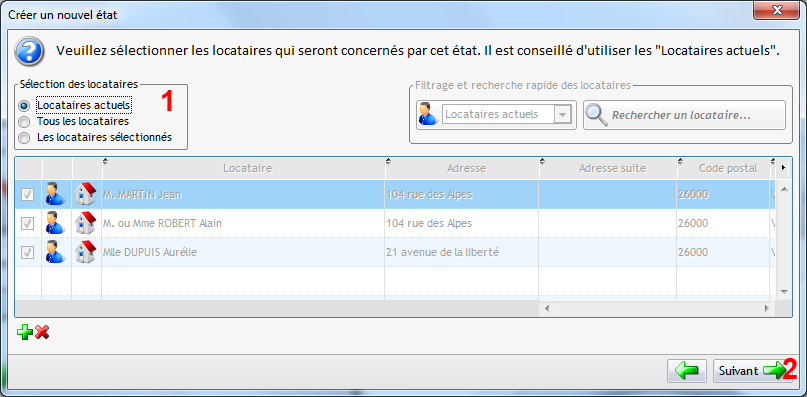This screenshot has height=397, width=807.
Task: Click the vertical scrollbar down arrow
Action: [x=784, y=291]
